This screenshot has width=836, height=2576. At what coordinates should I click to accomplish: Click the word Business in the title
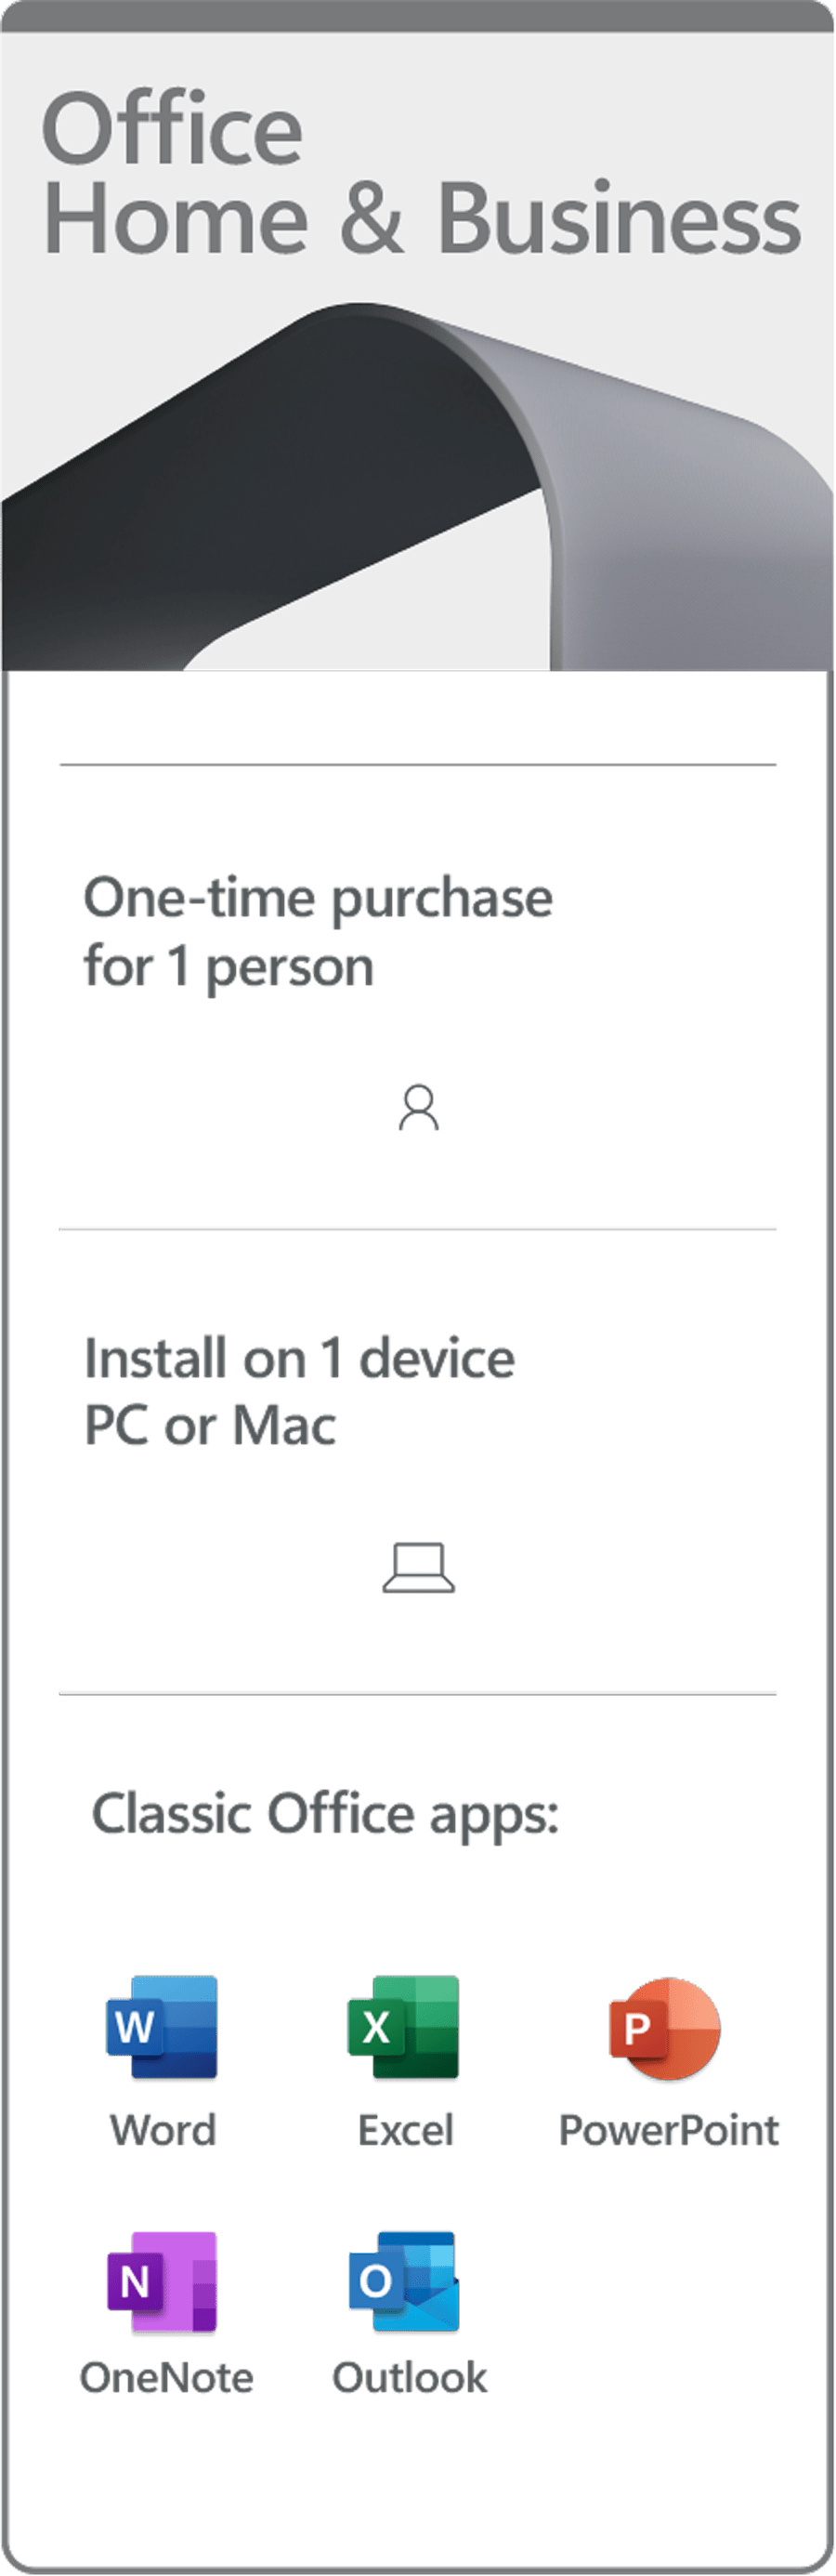[x=620, y=218]
